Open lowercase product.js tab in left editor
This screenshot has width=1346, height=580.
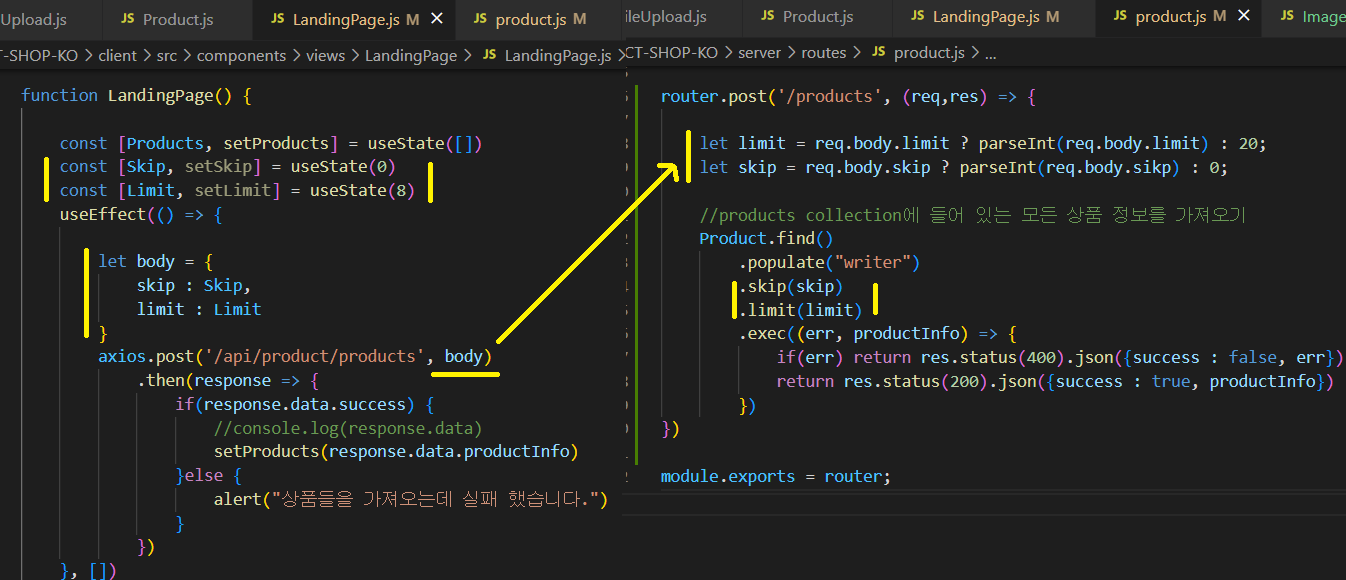coord(530,19)
